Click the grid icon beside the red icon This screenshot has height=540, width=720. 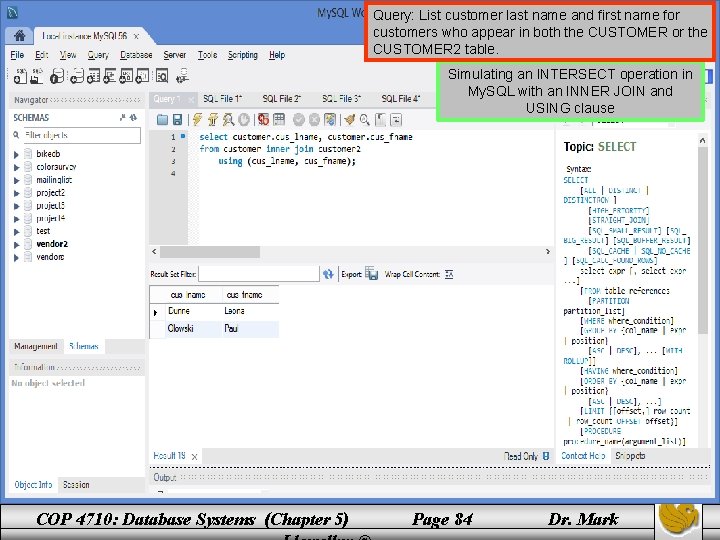pyautogui.click(x=279, y=120)
